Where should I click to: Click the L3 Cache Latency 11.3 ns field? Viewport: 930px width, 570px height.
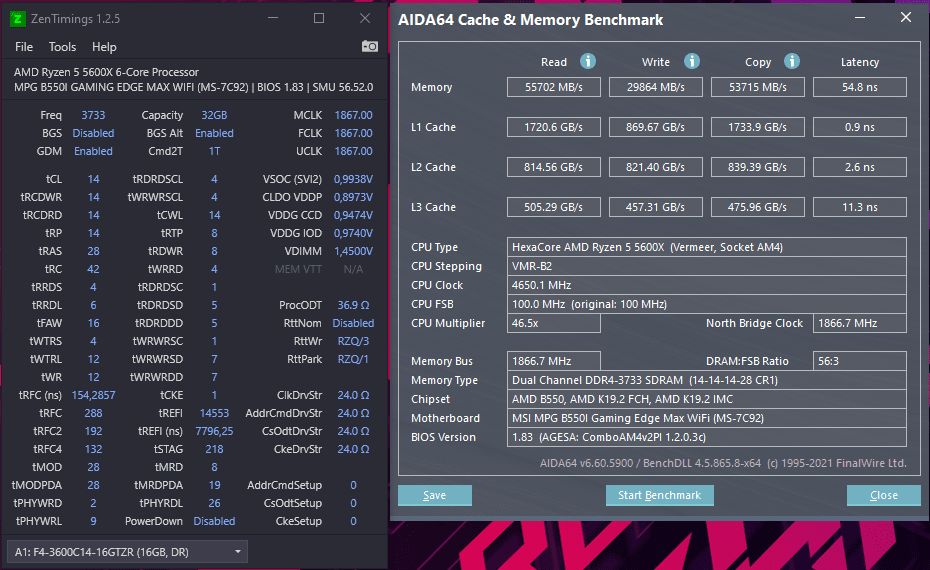pos(859,207)
